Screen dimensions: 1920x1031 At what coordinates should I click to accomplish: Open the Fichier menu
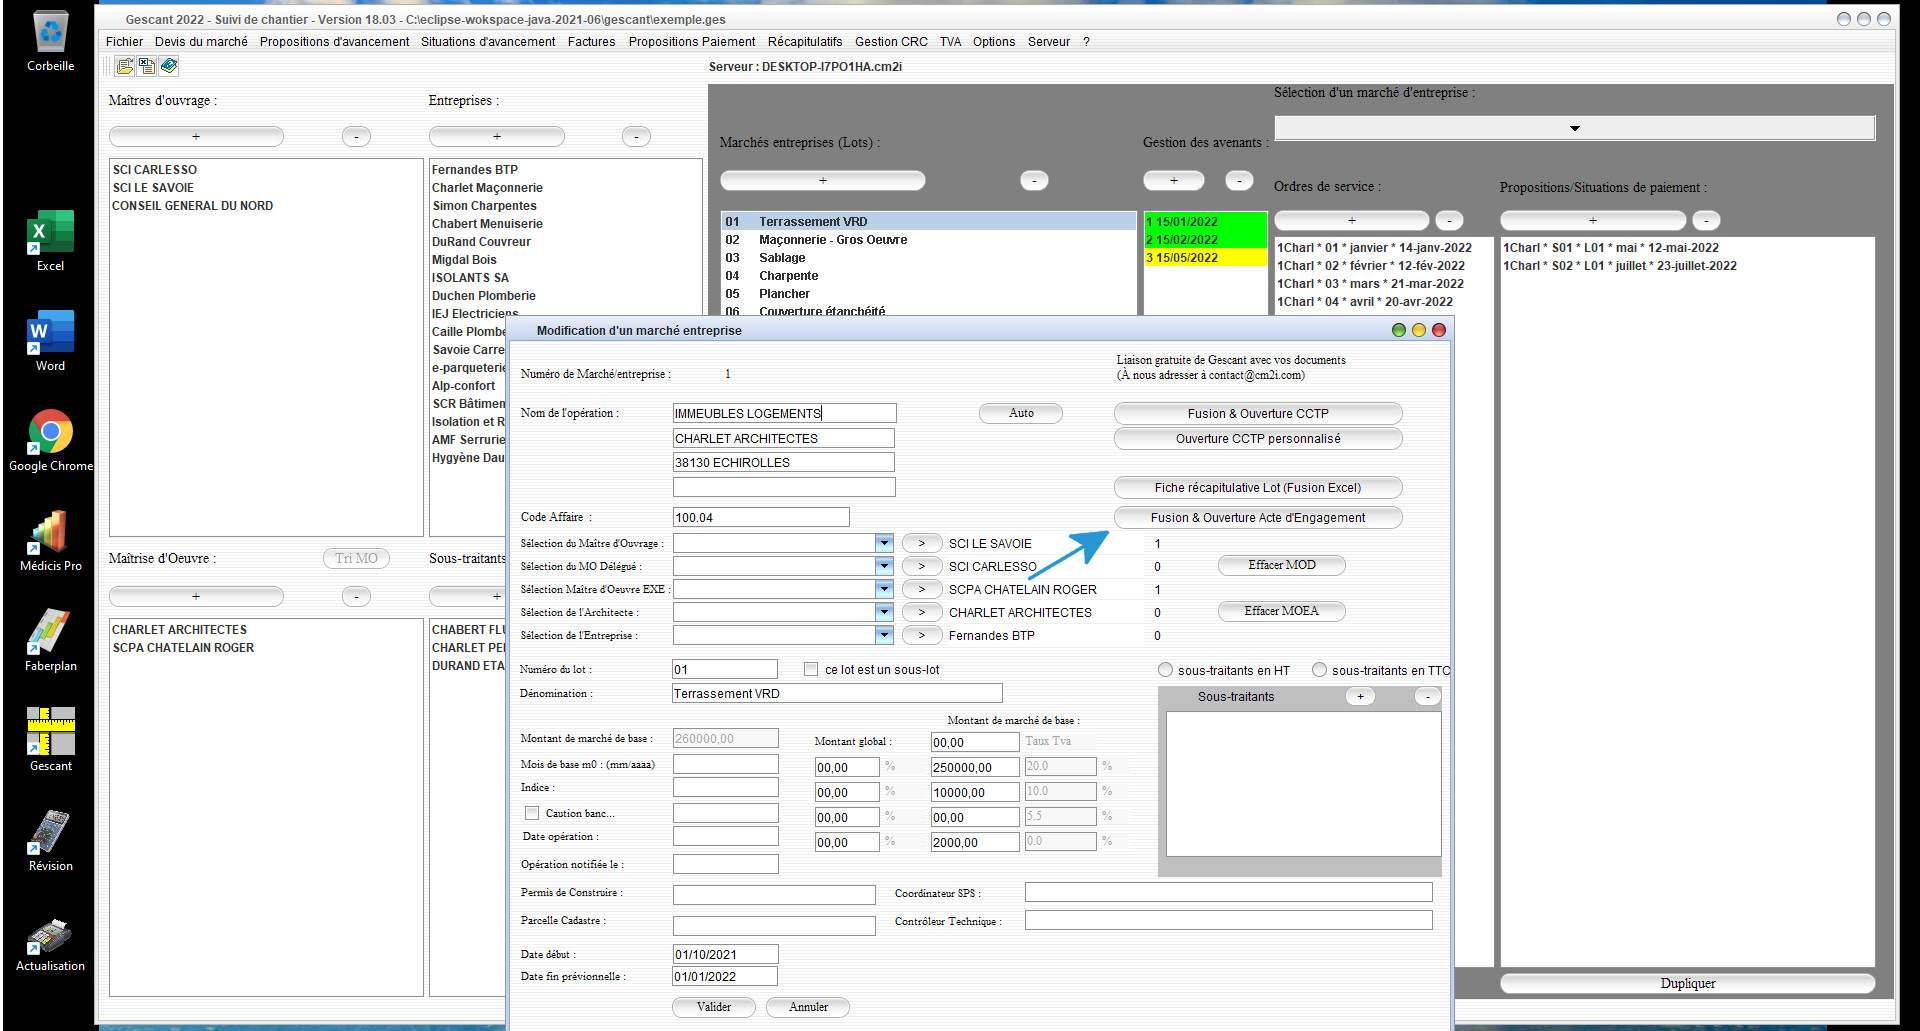[x=124, y=42]
